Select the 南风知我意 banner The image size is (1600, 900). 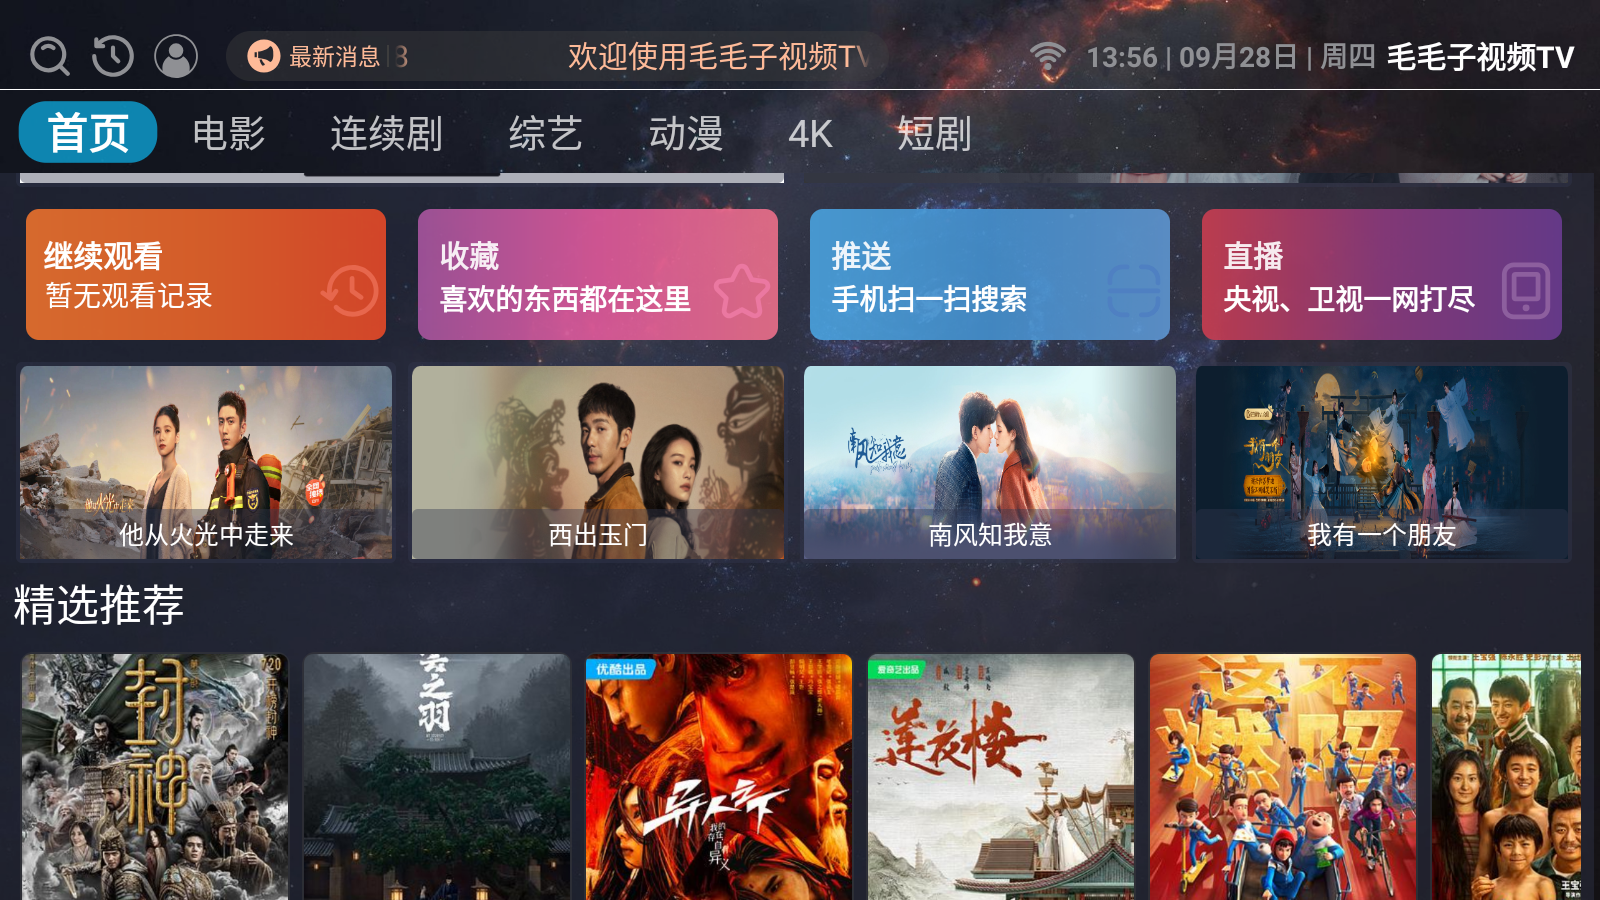990,462
